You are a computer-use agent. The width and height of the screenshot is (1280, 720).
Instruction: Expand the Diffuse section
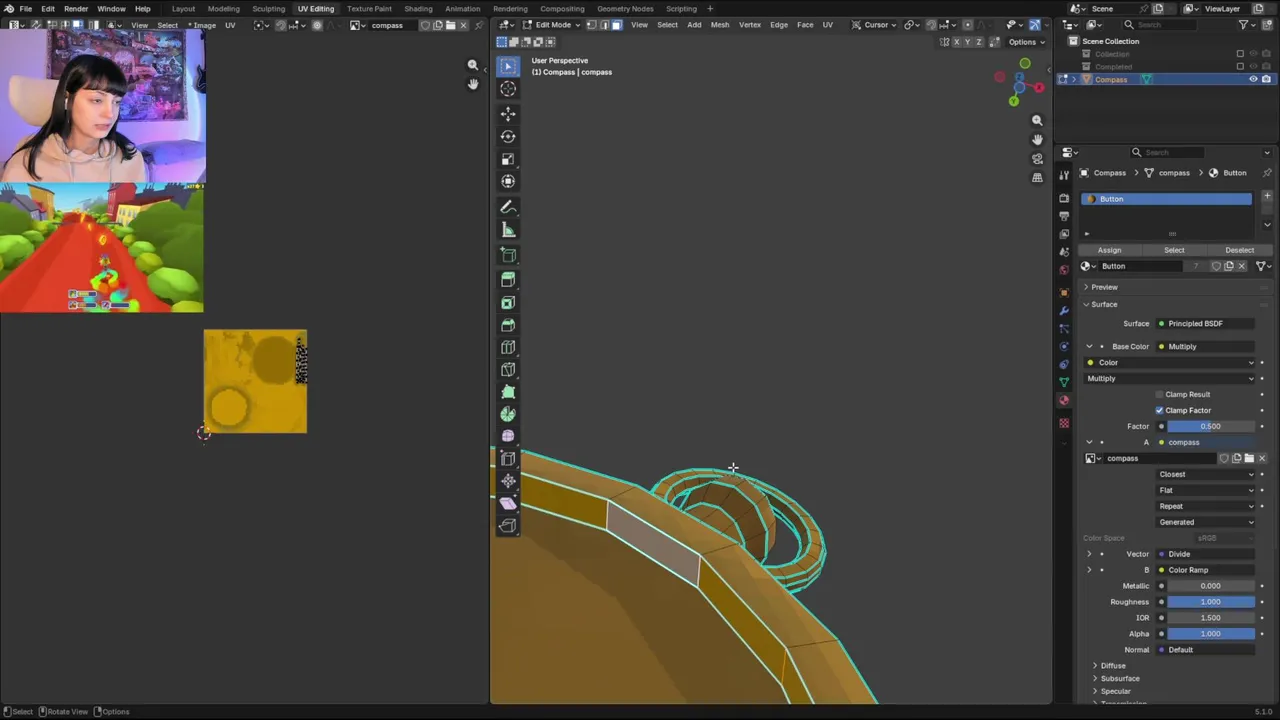click(x=1113, y=665)
